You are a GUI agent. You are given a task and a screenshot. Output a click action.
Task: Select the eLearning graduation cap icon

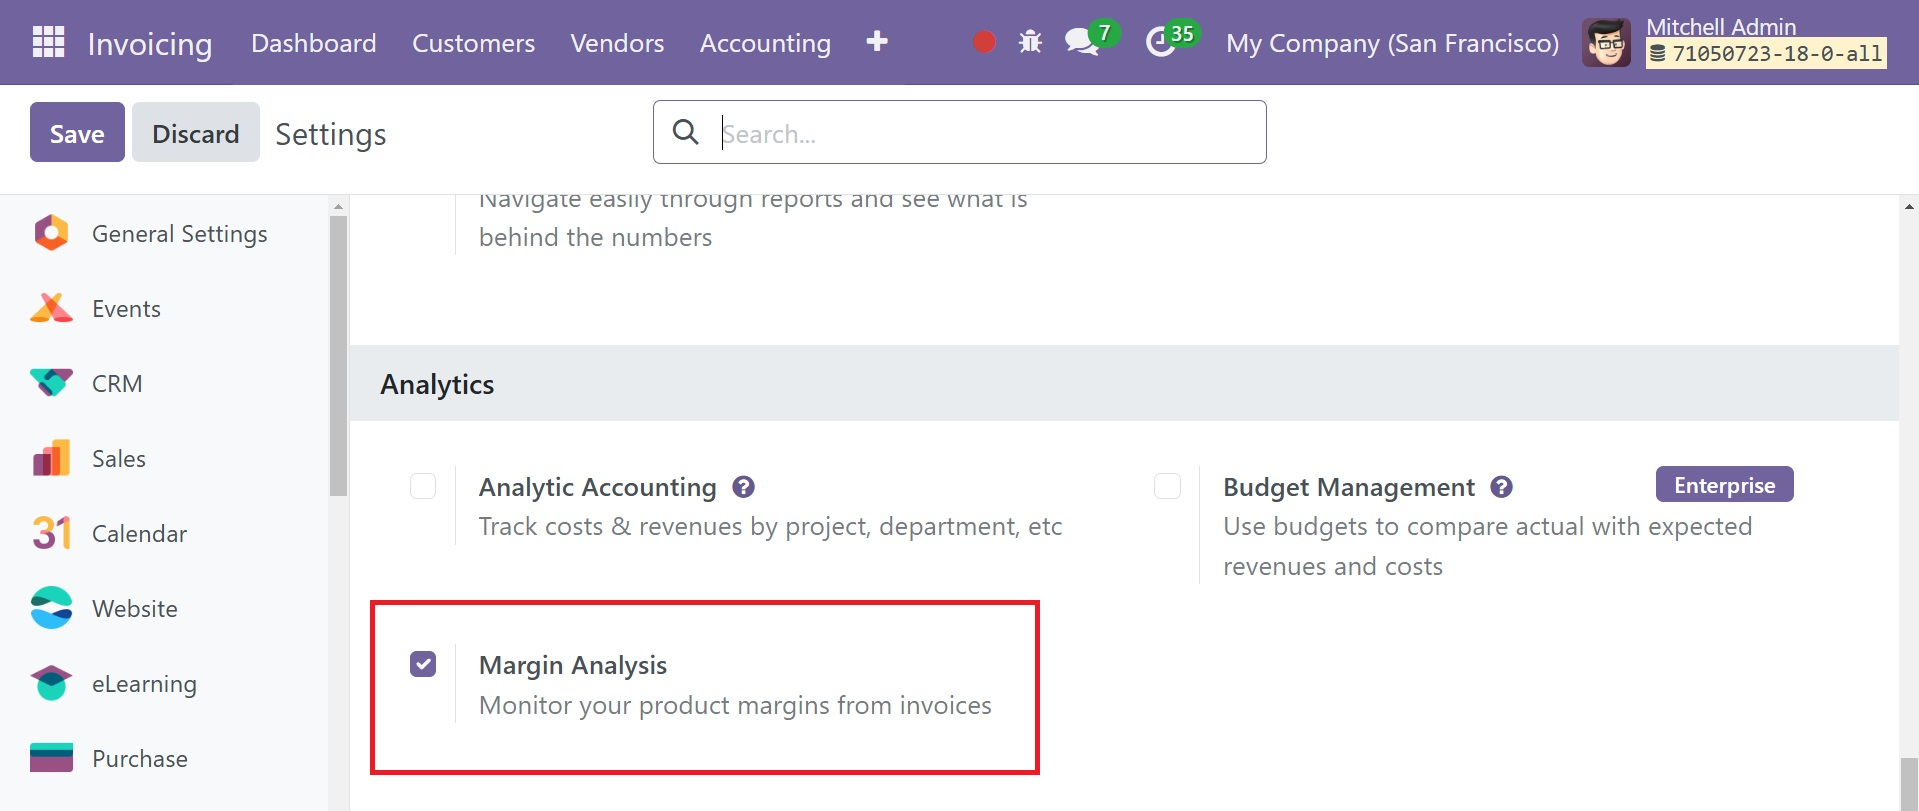(51, 683)
